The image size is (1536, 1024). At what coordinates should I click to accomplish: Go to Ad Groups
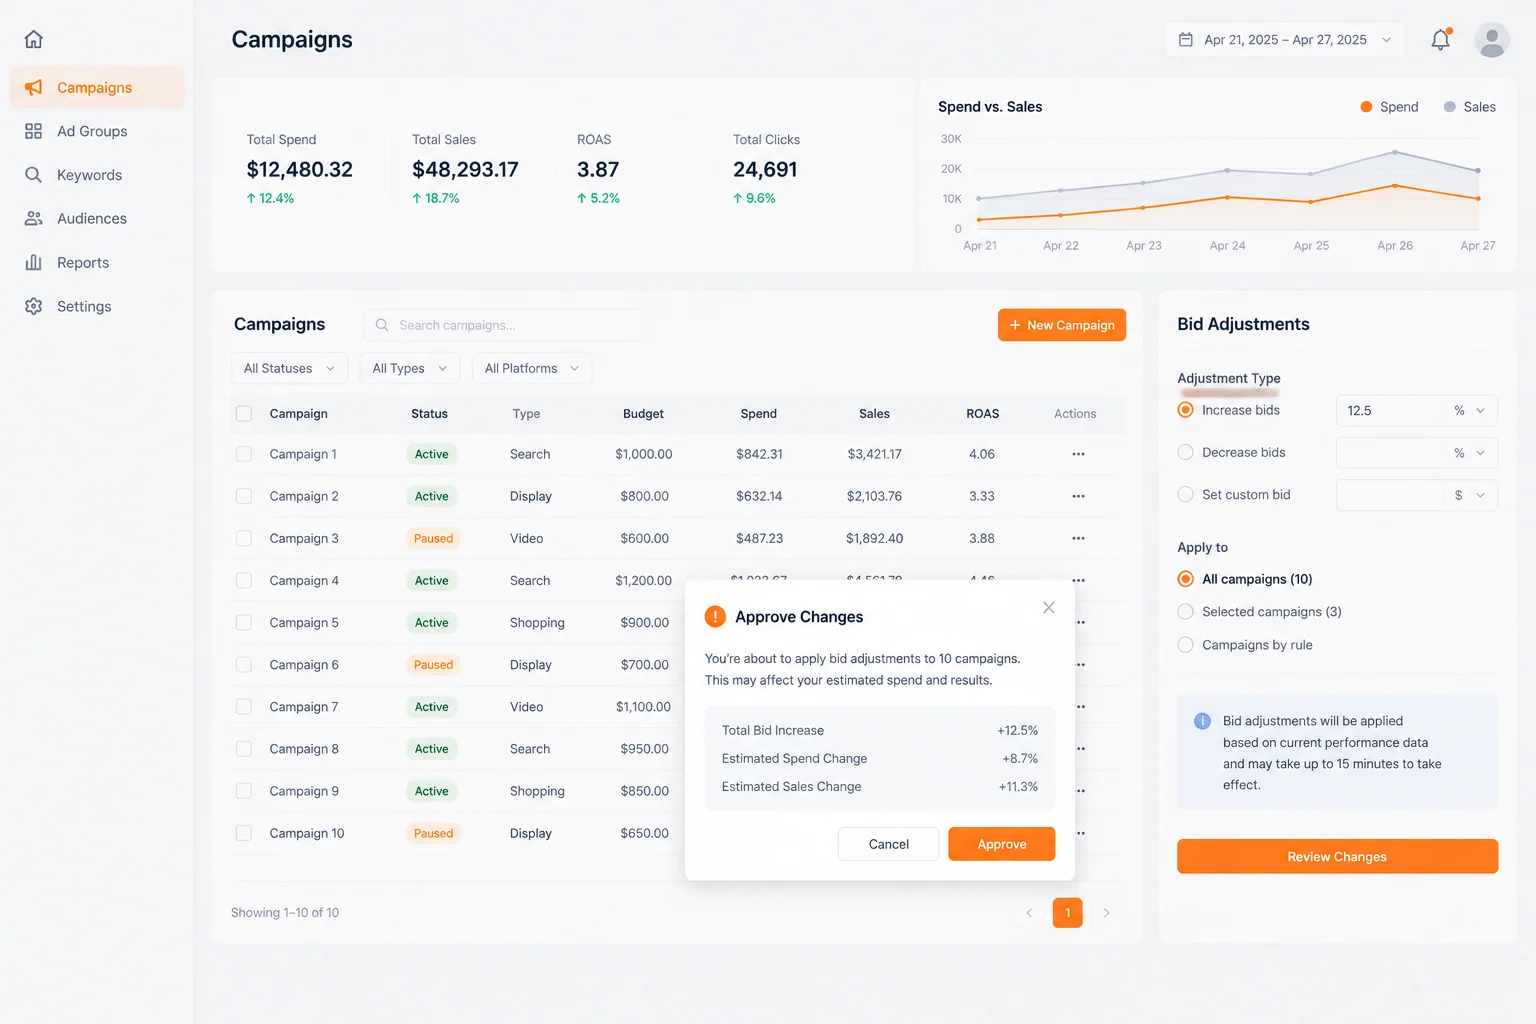coord(97,131)
